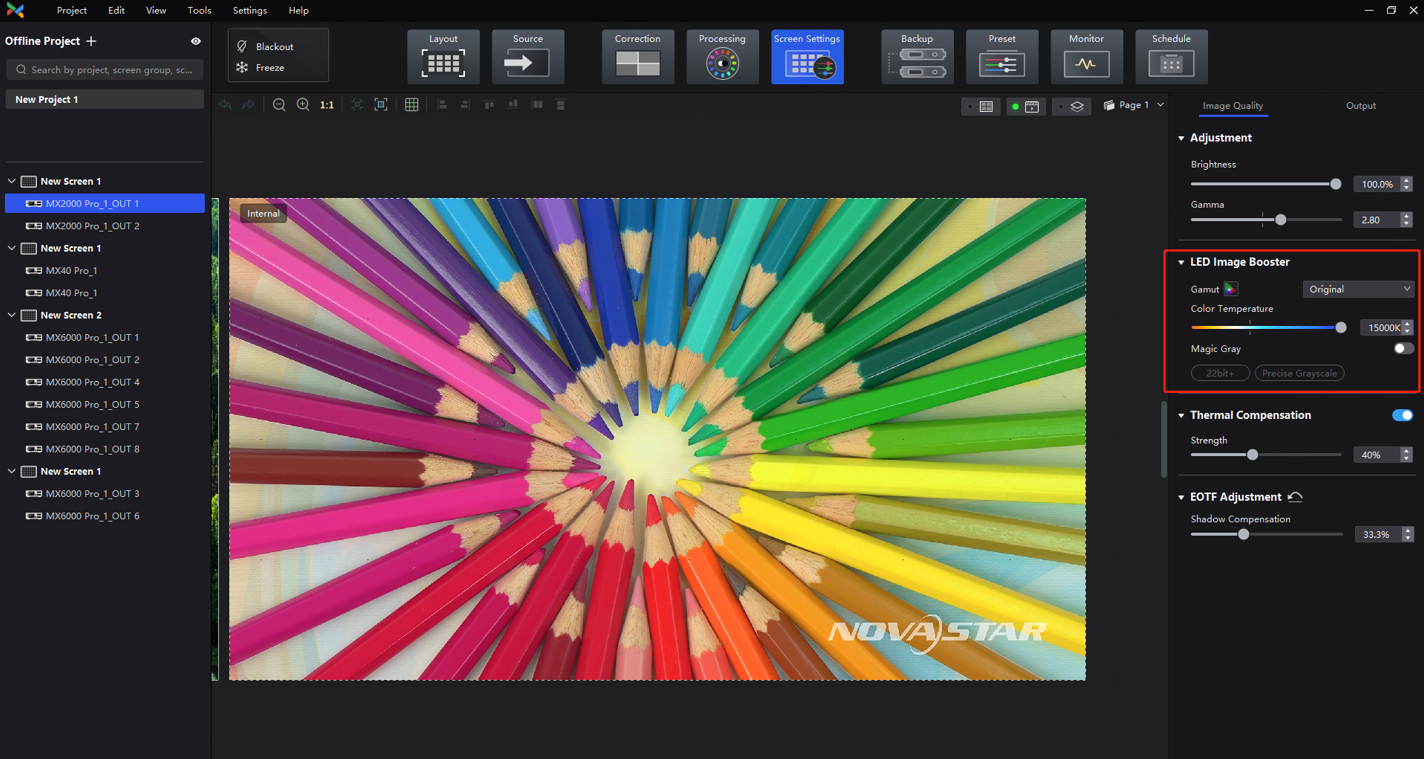Select the Screen Settings section
Viewport: 1424px width, 759px height.
pyautogui.click(x=807, y=56)
